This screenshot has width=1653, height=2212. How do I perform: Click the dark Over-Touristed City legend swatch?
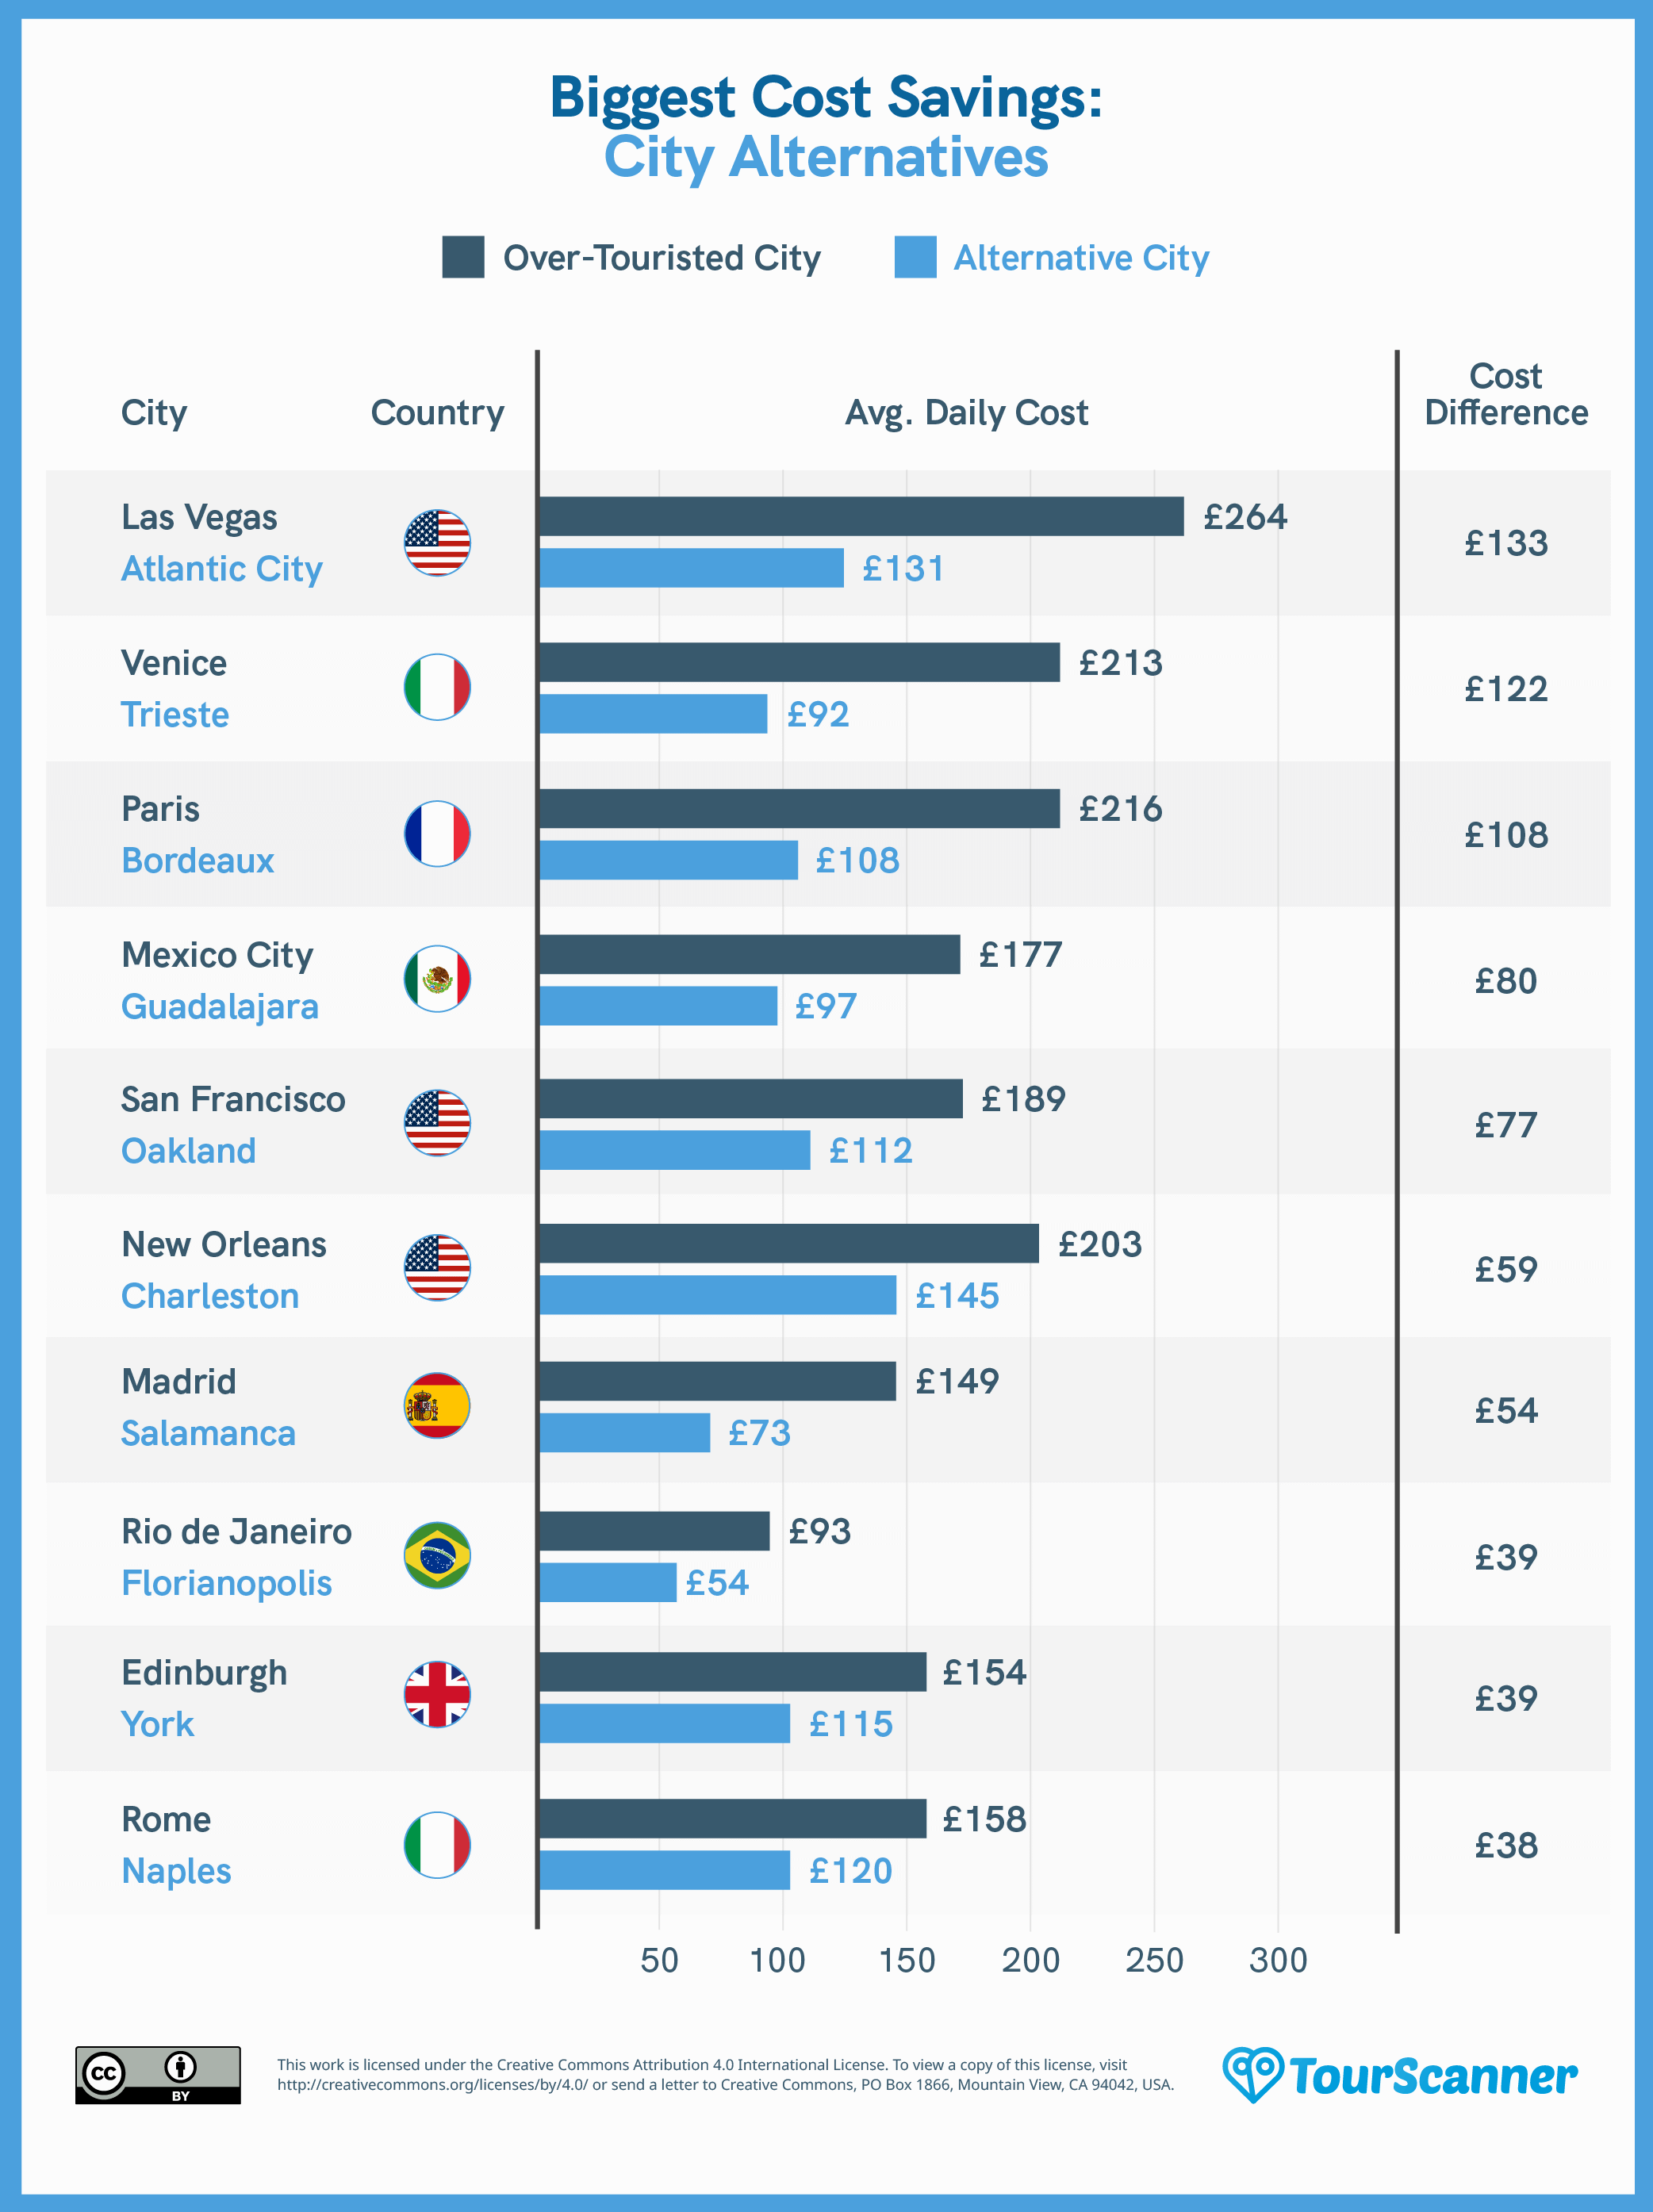pos(463,257)
